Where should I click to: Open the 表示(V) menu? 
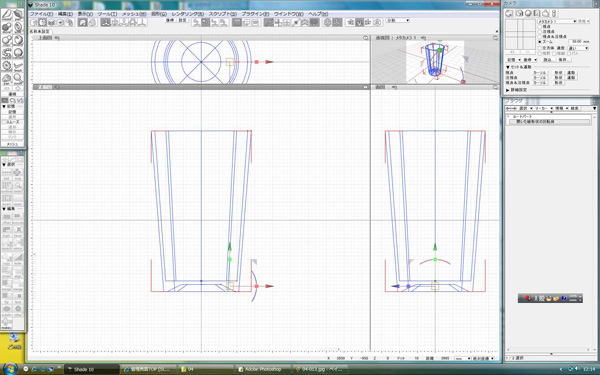[85, 14]
